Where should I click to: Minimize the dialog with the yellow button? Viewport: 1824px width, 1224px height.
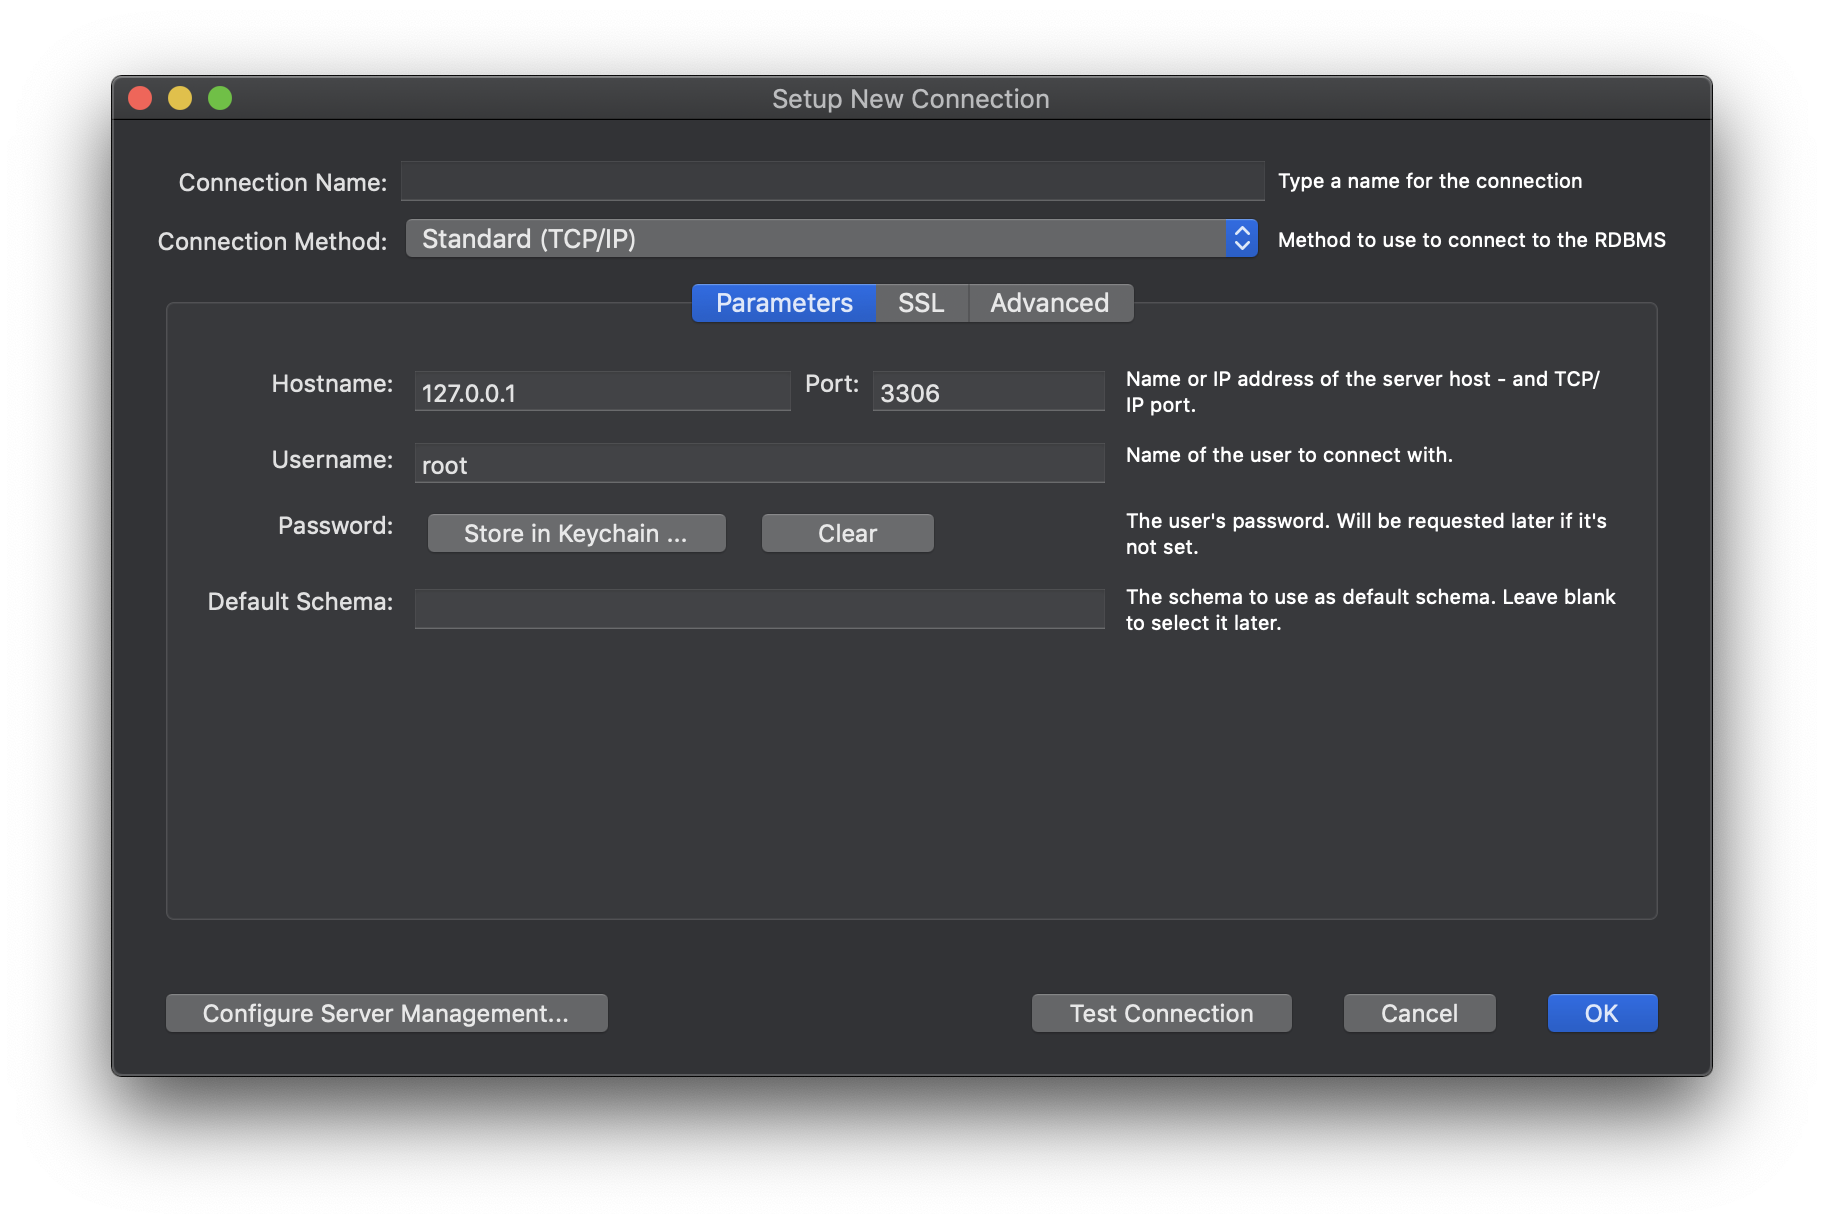point(180,98)
